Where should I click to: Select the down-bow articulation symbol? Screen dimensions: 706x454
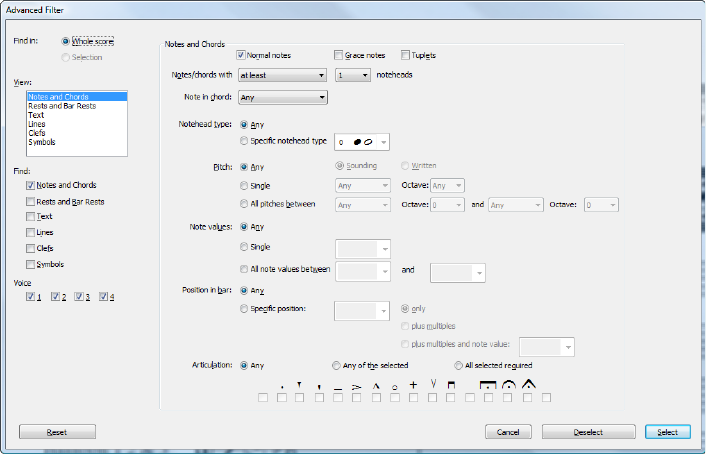[x=451, y=385]
